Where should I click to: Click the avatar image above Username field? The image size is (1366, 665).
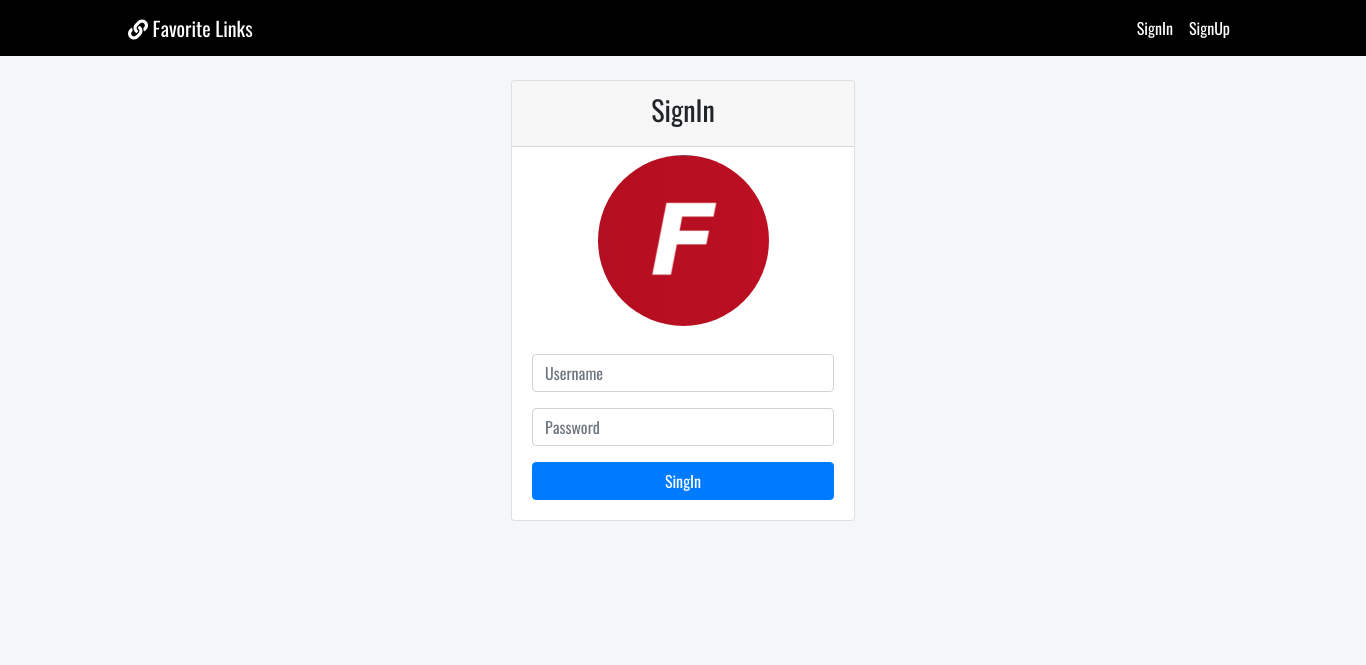[683, 240]
